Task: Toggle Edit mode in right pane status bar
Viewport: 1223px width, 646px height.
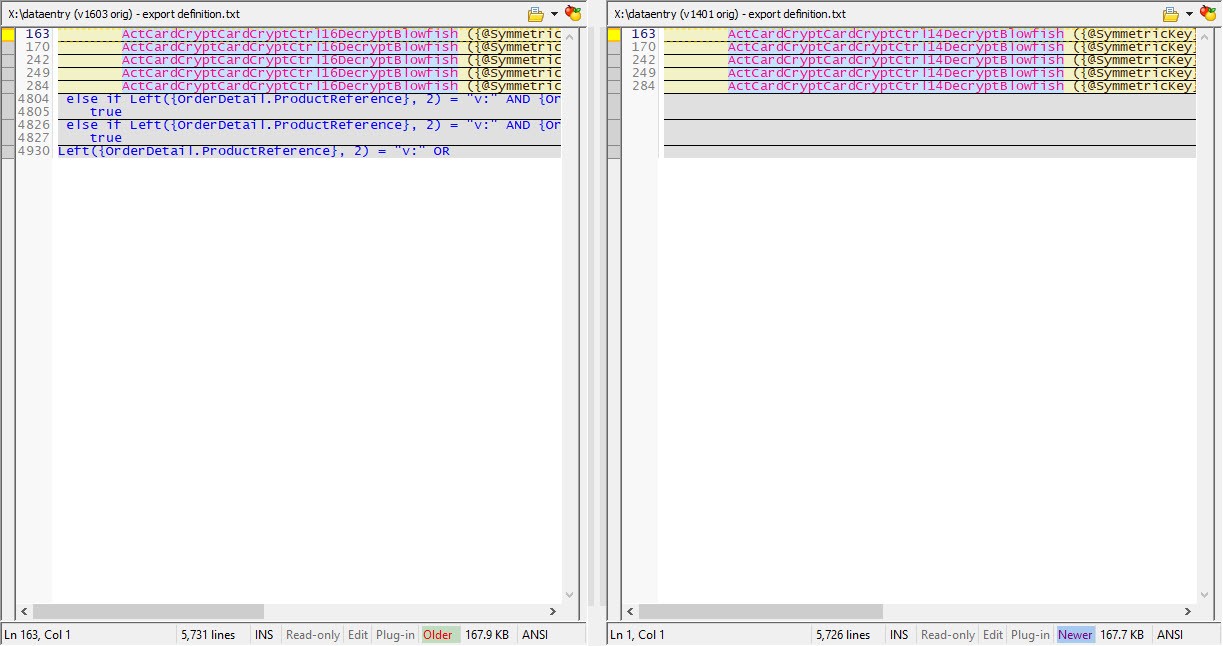Action: (x=992, y=635)
